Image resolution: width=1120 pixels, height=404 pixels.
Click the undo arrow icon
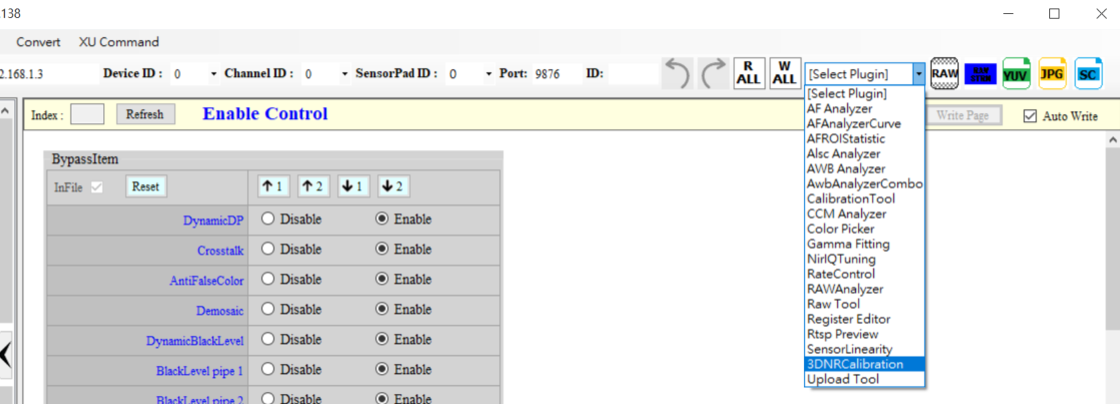point(677,73)
